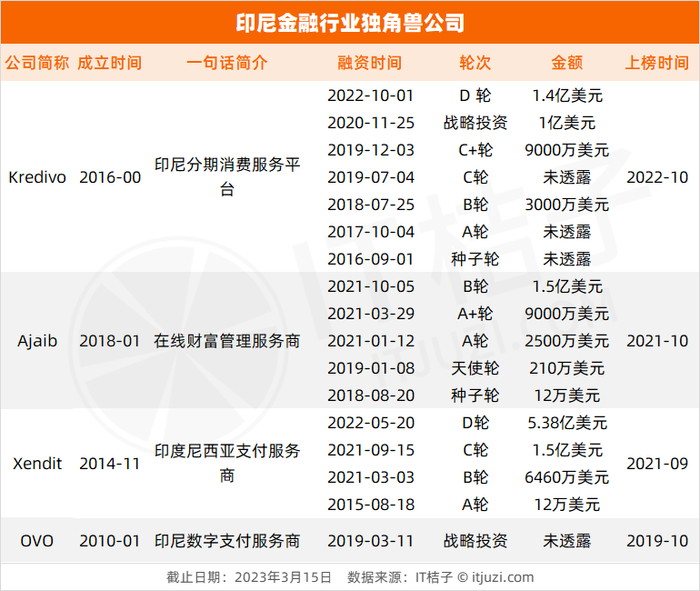Click listing date 2019-10

(x=657, y=541)
